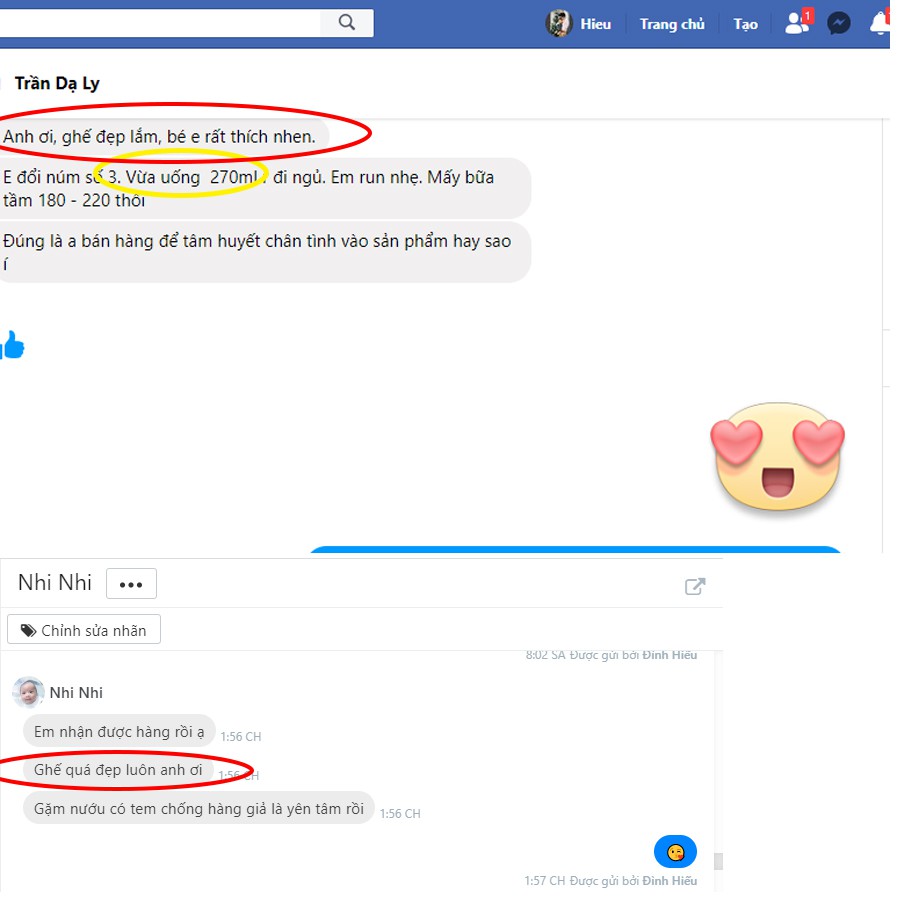Select message 'Anh ơi, ghế đẹp lắm'

pos(164,137)
